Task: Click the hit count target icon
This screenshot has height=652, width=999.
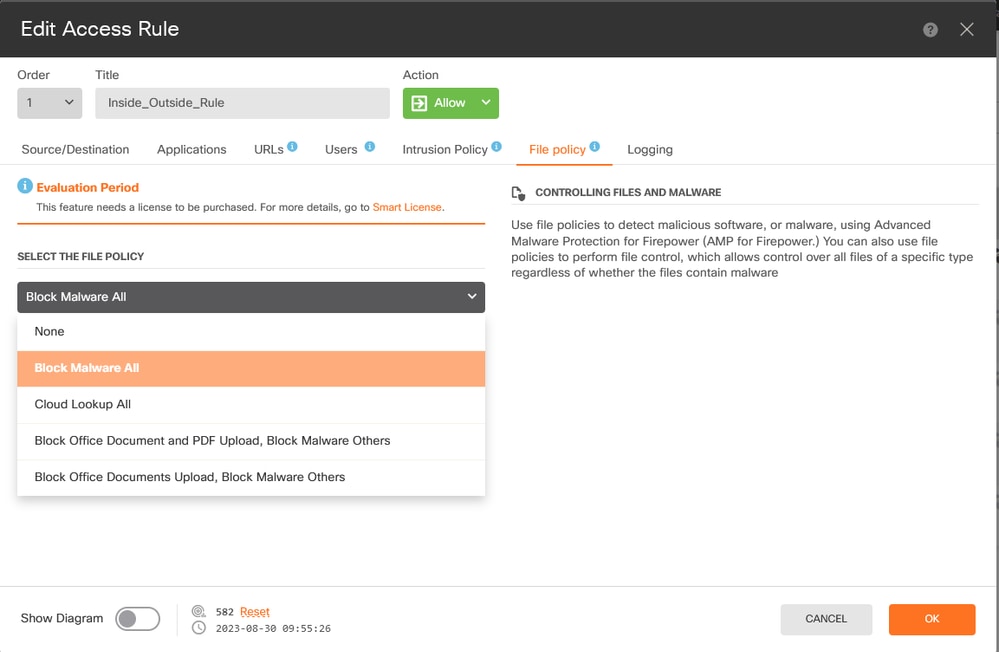Action: pos(199,611)
